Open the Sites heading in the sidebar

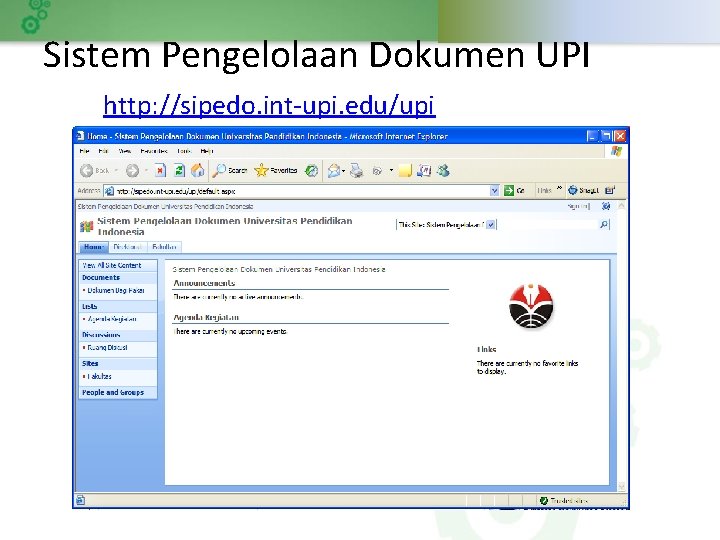pyautogui.click(x=90, y=363)
